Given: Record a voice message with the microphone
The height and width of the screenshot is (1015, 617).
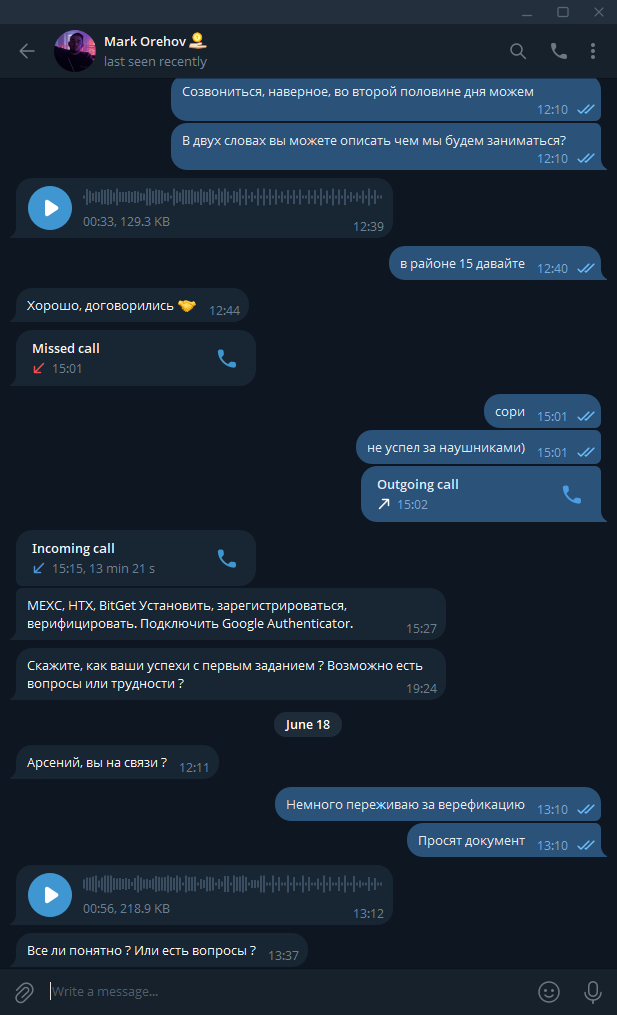Looking at the screenshot, I should coord(593,991).
